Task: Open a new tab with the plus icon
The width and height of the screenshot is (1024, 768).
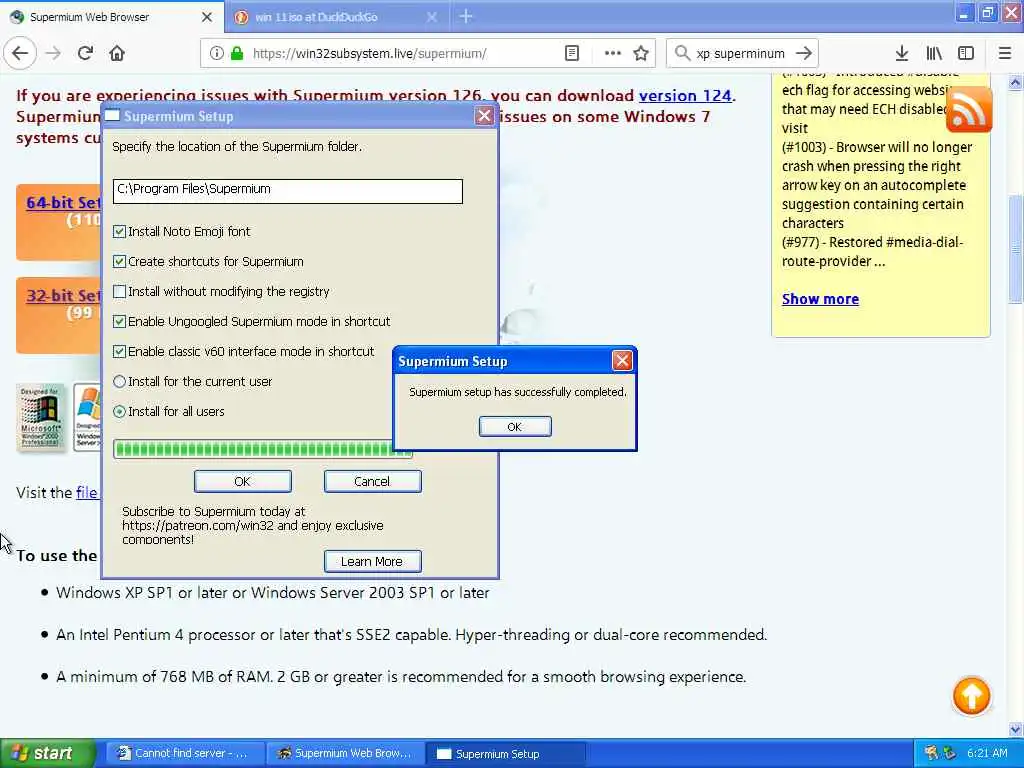Action: pyautogui.click(x=466, y=16)
